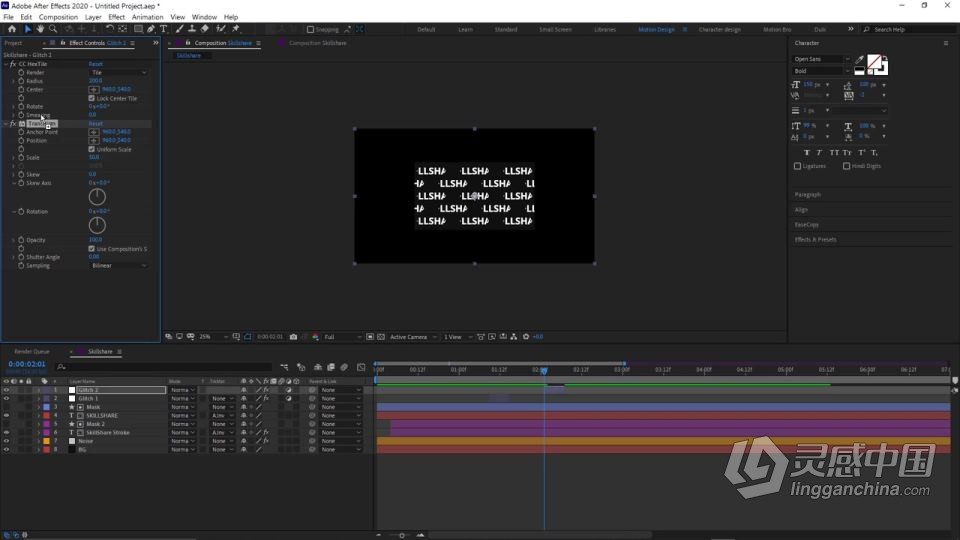The image size is (960, 540).
Task: Click the Puppet Pin tool
Action: (236, 29)
